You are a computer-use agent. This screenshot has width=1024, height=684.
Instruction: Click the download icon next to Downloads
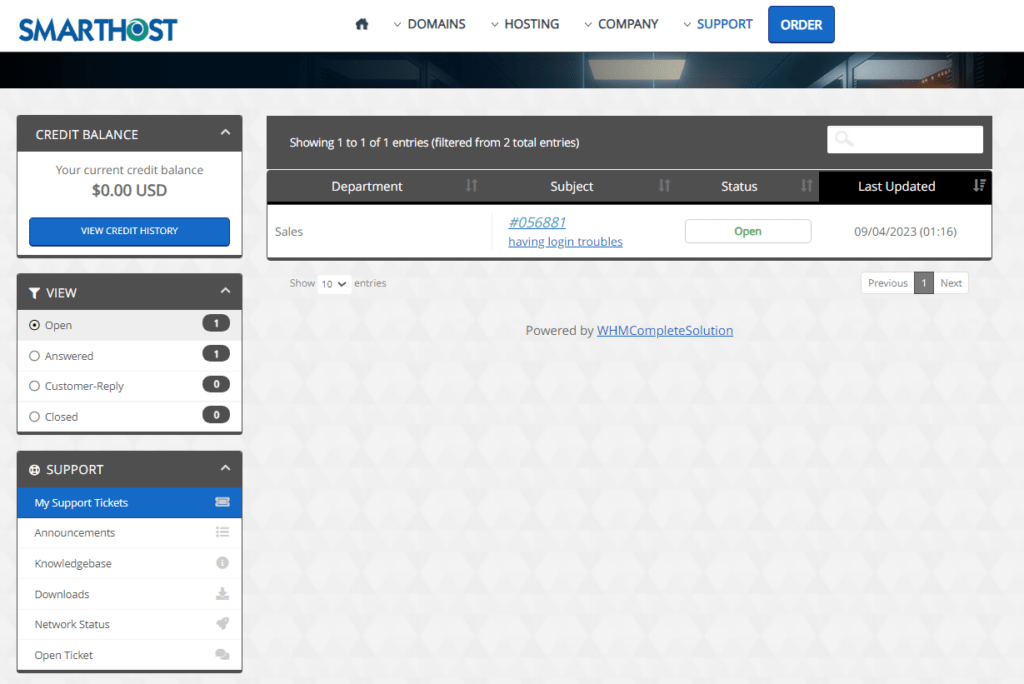coord(222,594)
